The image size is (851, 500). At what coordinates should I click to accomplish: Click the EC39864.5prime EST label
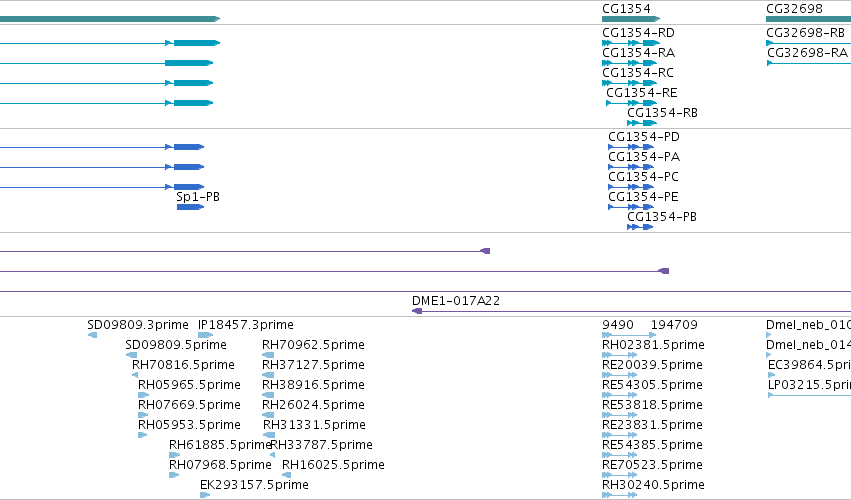(809, 365)
